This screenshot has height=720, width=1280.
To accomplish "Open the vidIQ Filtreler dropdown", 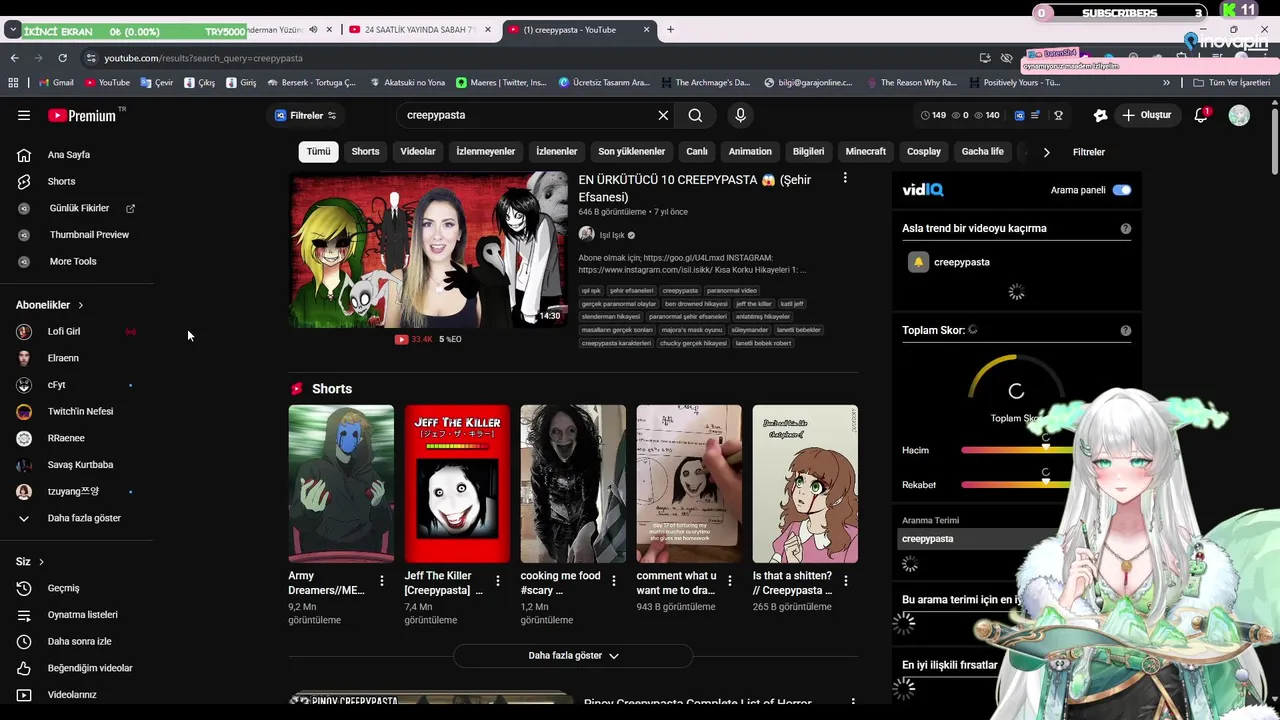I will coord(305,115).
